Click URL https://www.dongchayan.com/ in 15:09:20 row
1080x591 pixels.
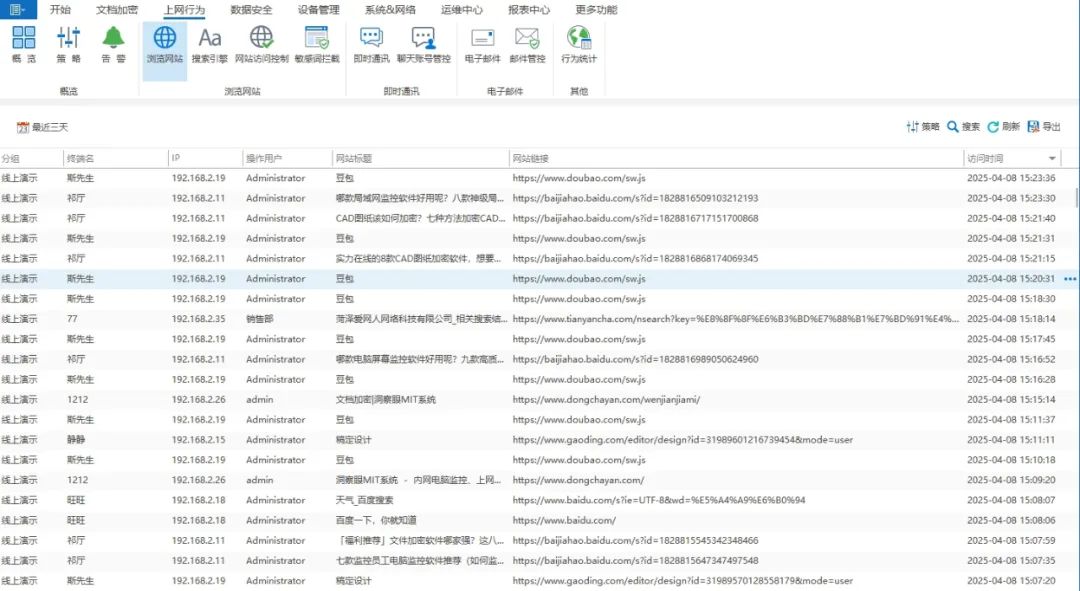[579, 480]
